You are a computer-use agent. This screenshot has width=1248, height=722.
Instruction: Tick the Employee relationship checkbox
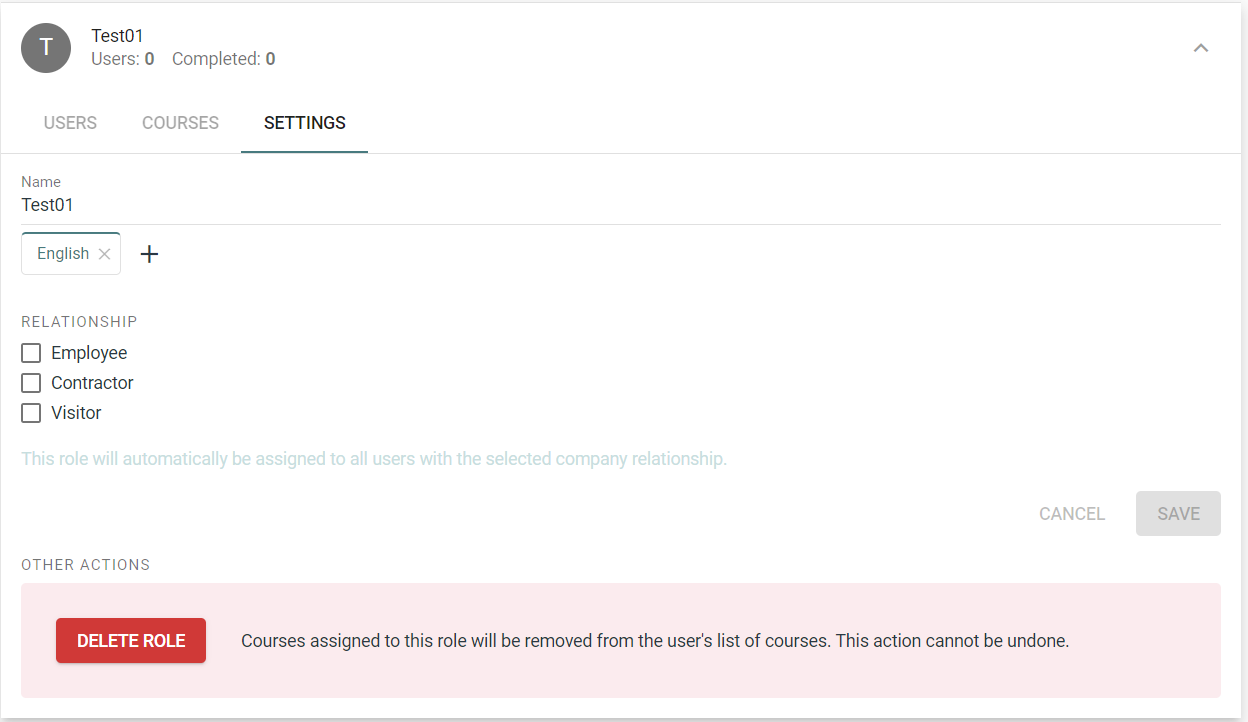click(31, 353)
